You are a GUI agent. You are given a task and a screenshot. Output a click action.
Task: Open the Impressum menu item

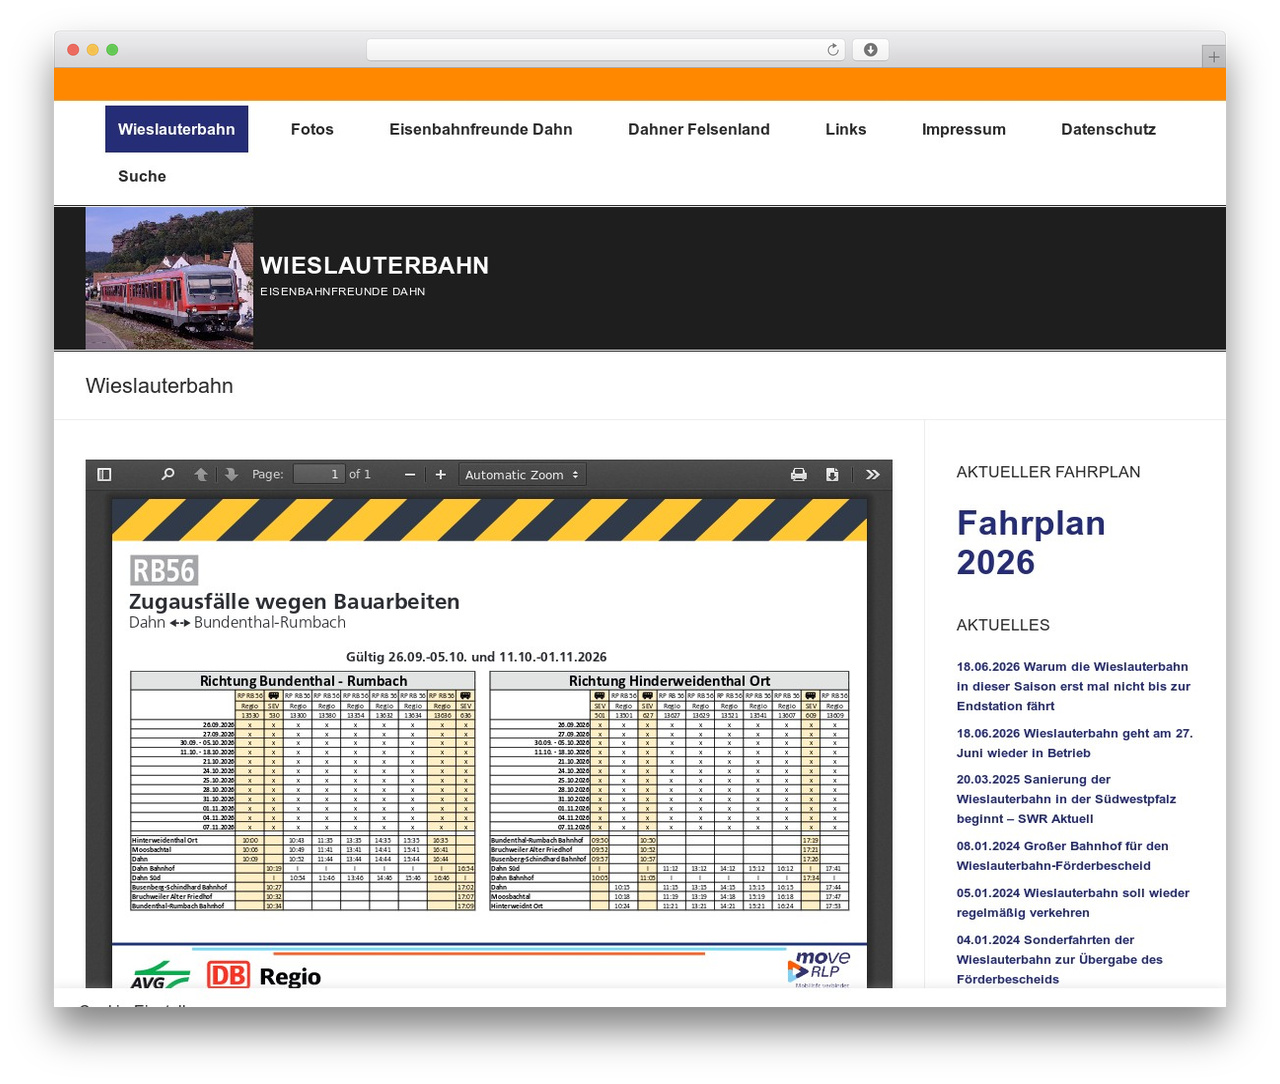tap(964, 129)
